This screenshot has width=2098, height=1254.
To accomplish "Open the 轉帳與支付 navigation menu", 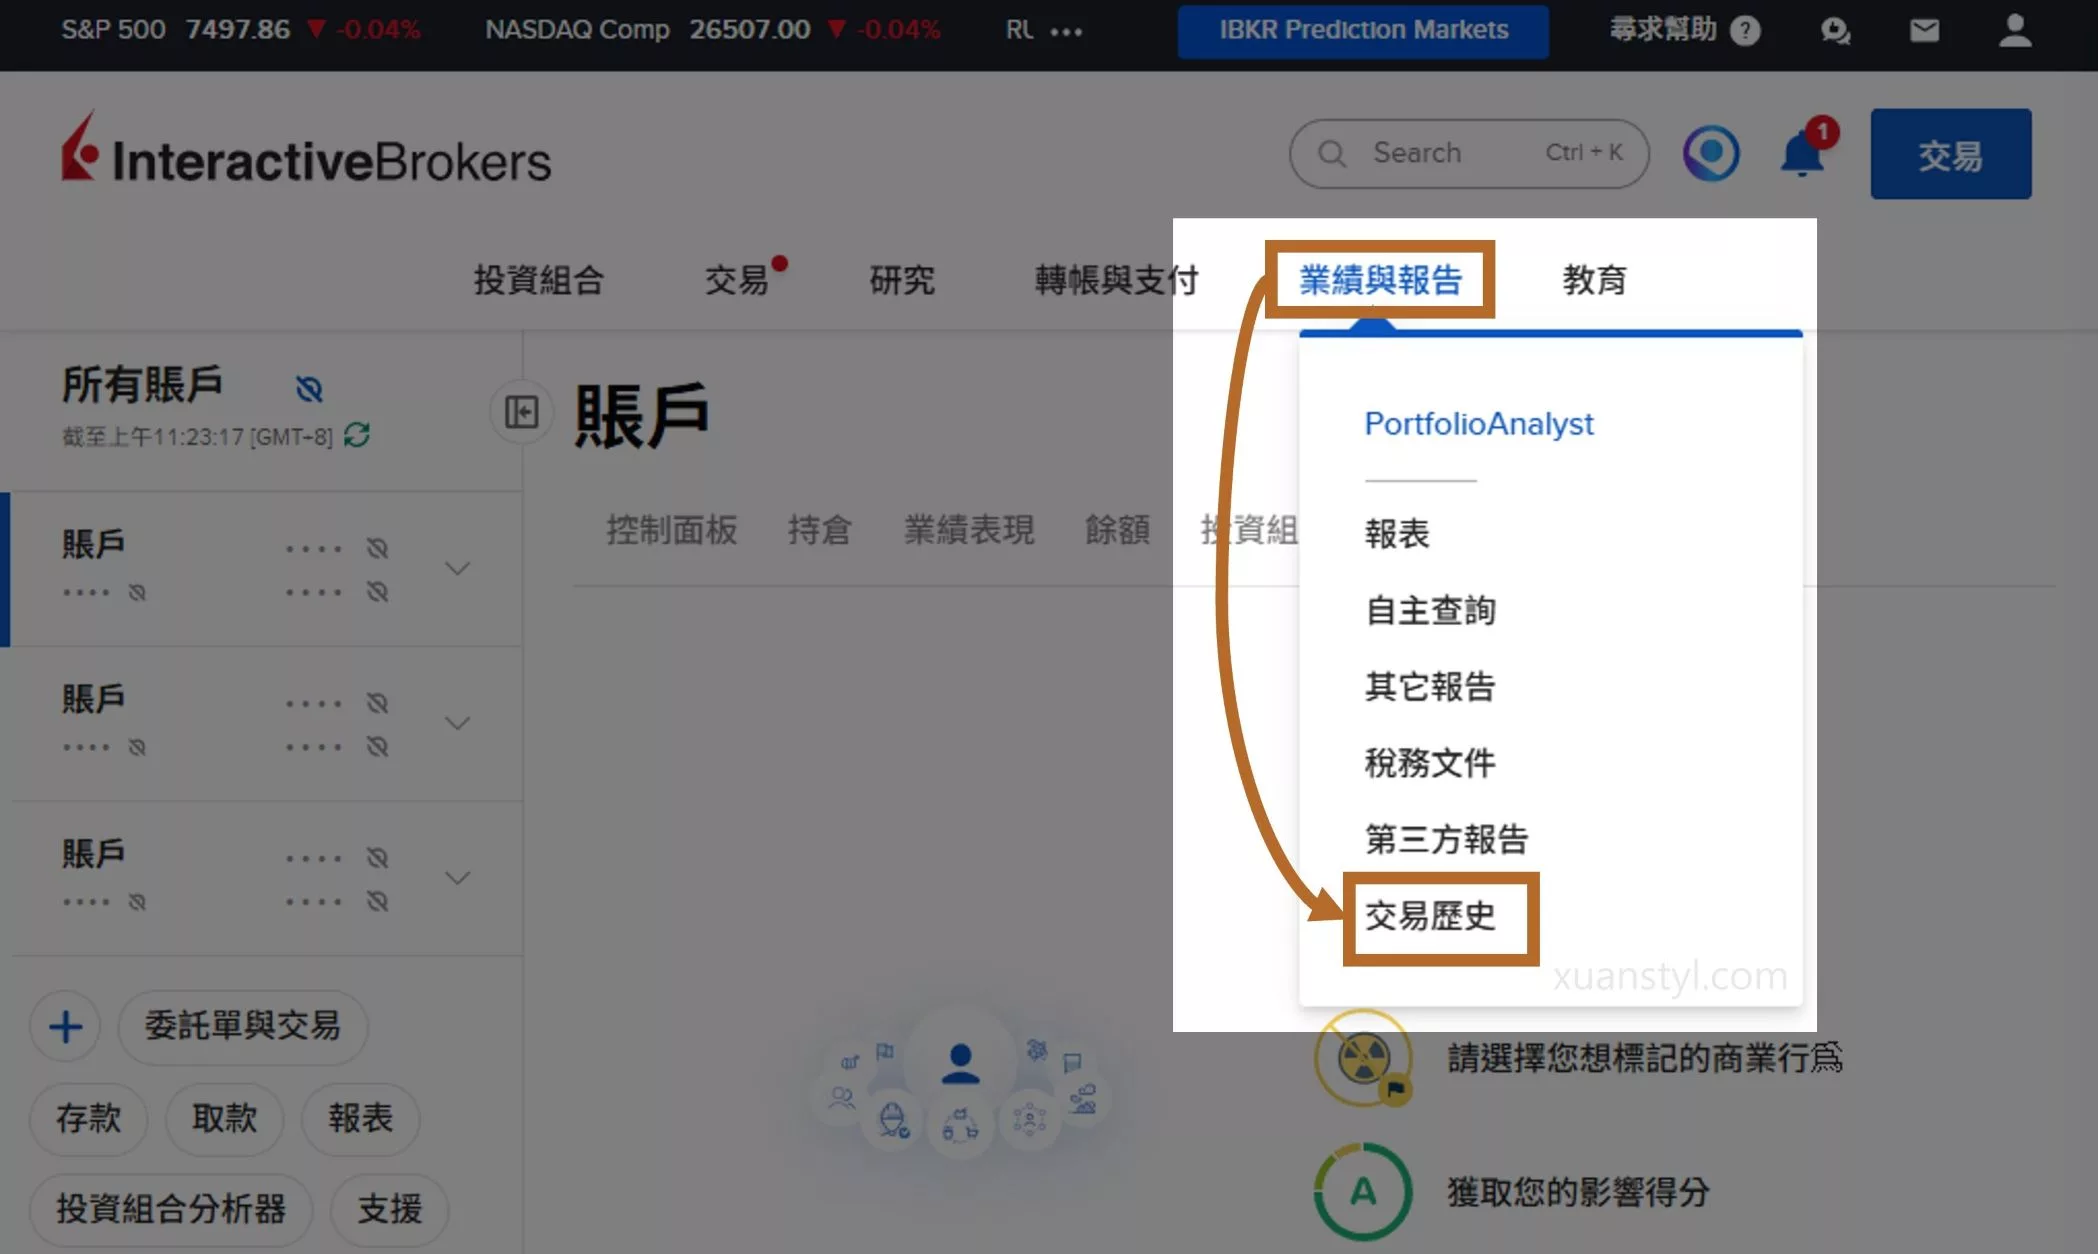I will click(x=1116, y=280).
